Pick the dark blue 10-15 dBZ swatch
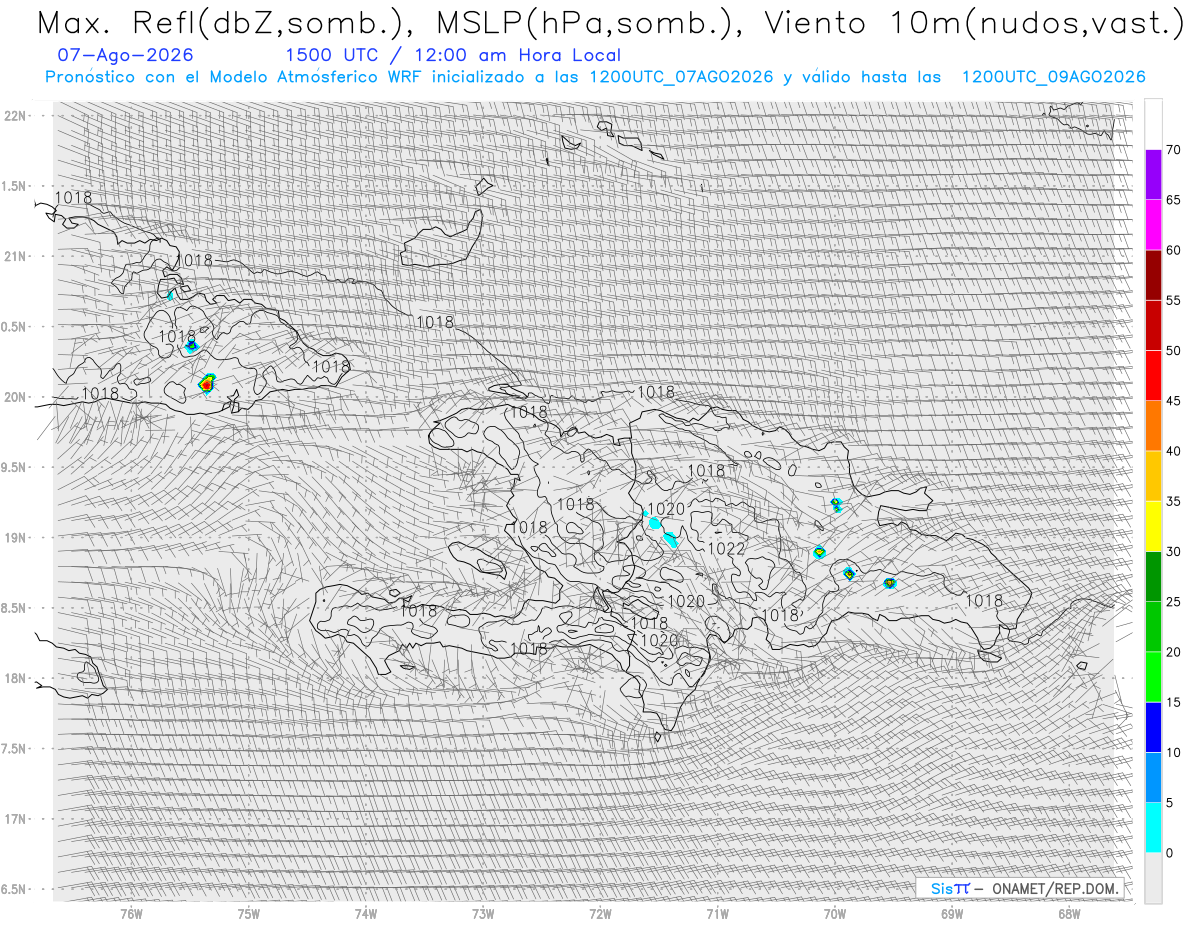This screenshot has height=927, width=1200. pyautogui.click(x=1153, y=727)
